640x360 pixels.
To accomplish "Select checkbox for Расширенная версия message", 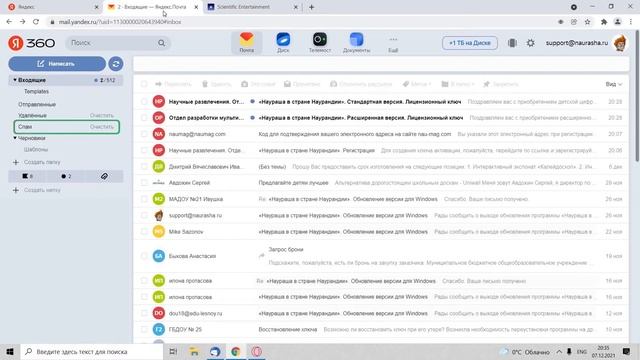I will pos(144,118).
